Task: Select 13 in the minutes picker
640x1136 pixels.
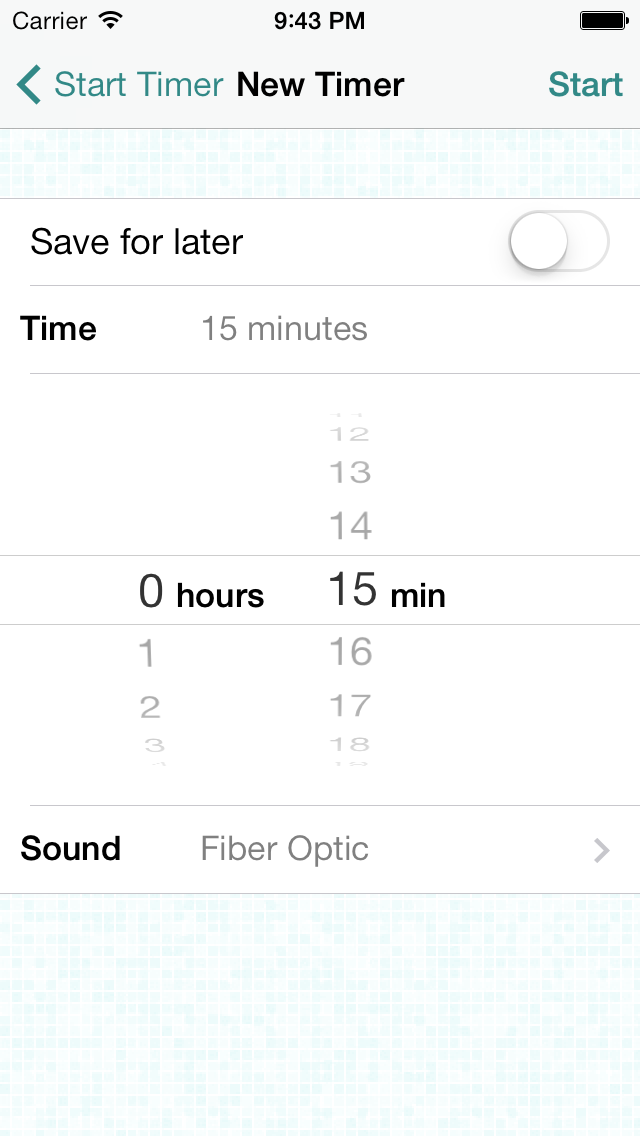Action: tap(350, 472)
